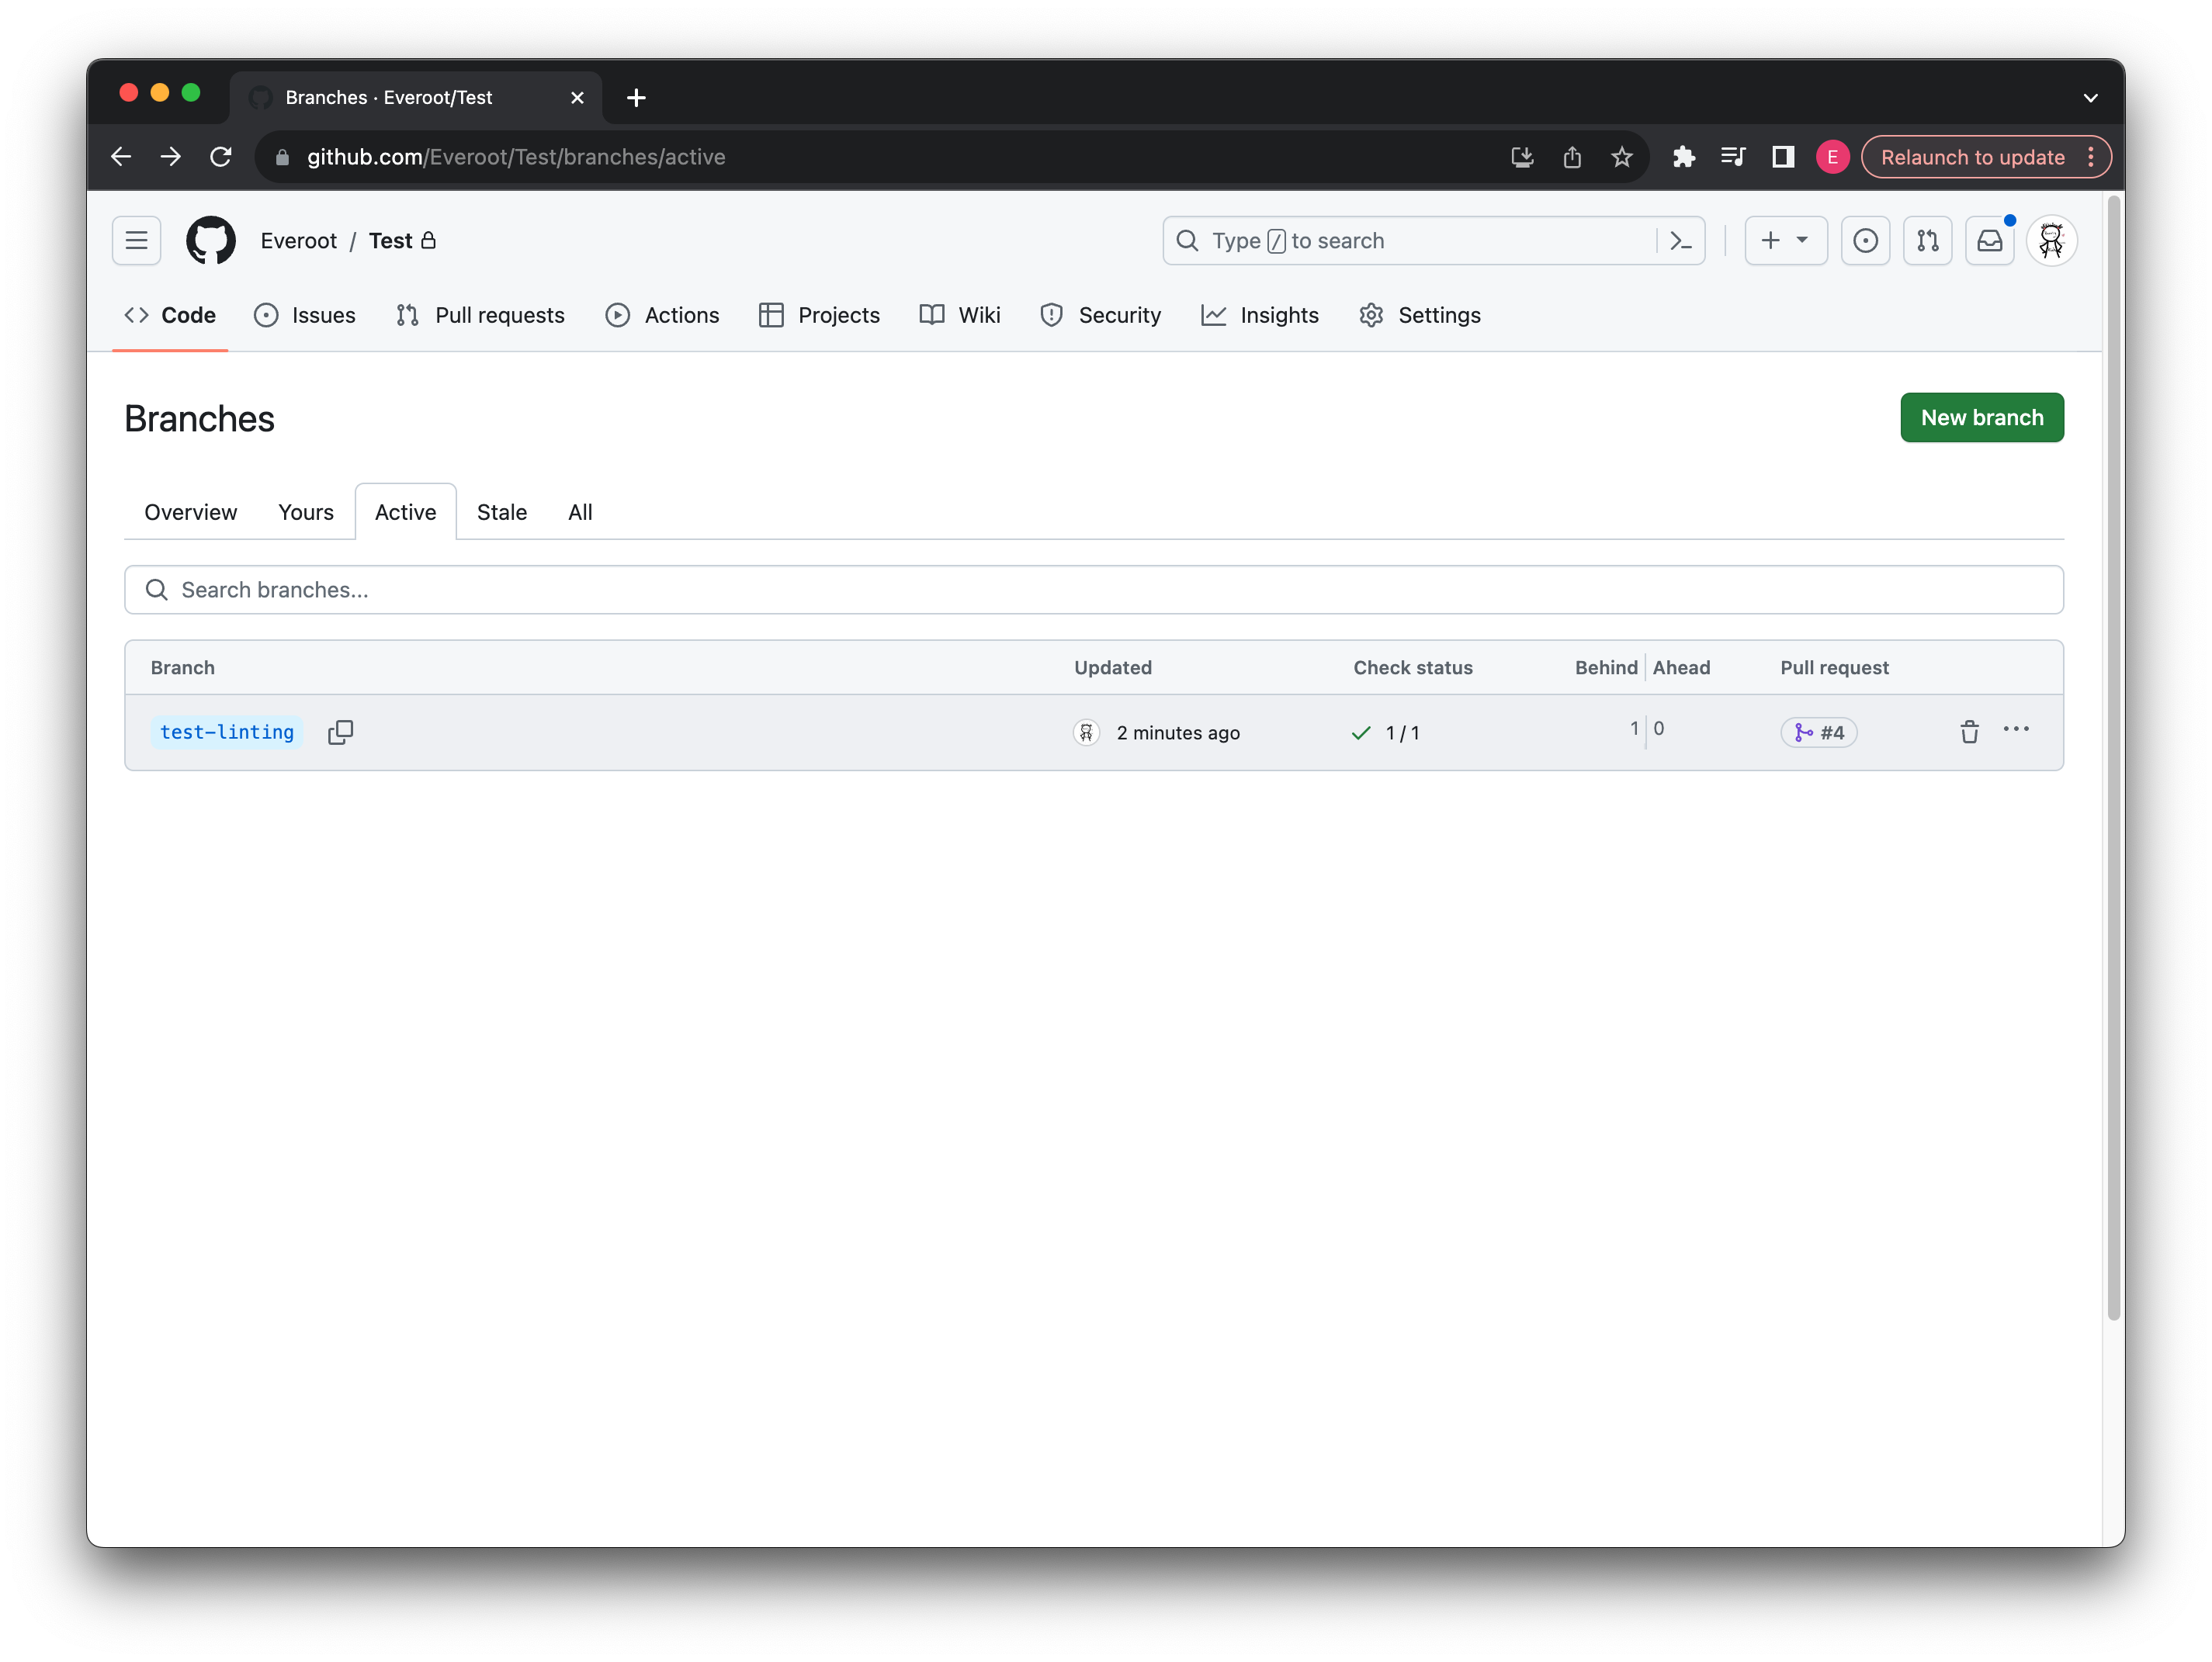
Task: Switch to the Stale branches tab
Action: pyautogui.click(x=501, y=512)
